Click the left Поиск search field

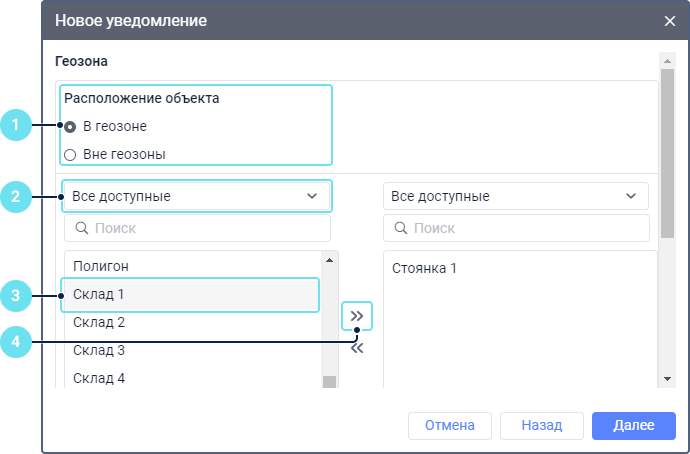tap(205, 229)
